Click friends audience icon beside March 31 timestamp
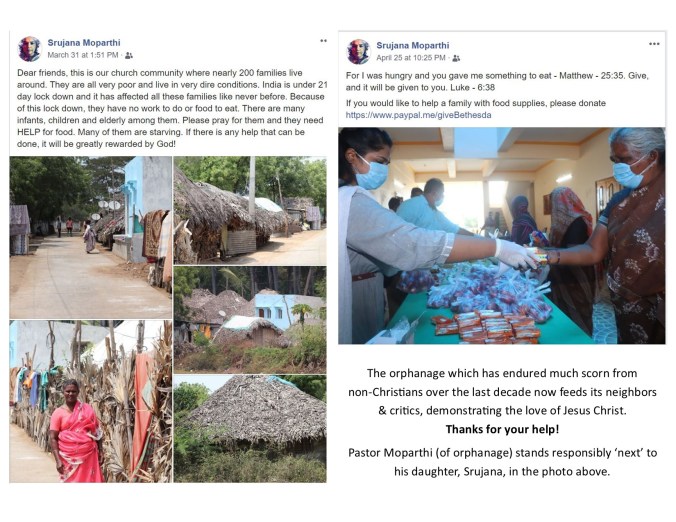This screenshot has width=676, height=522. (128, 56)
